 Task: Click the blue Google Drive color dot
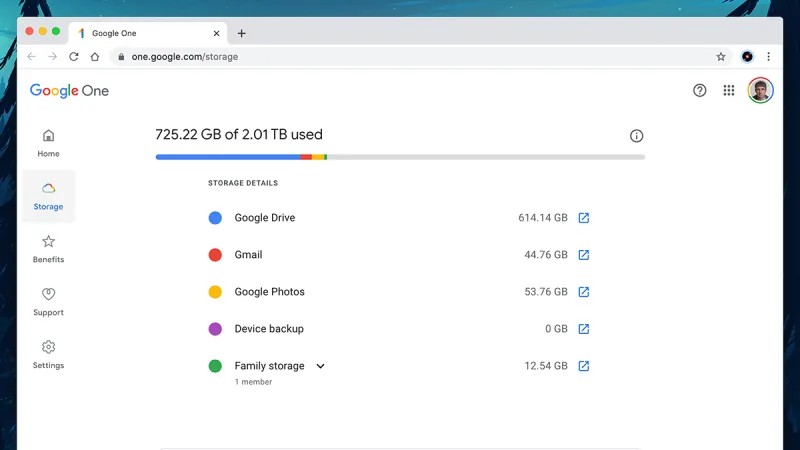[x=215, y=218]
